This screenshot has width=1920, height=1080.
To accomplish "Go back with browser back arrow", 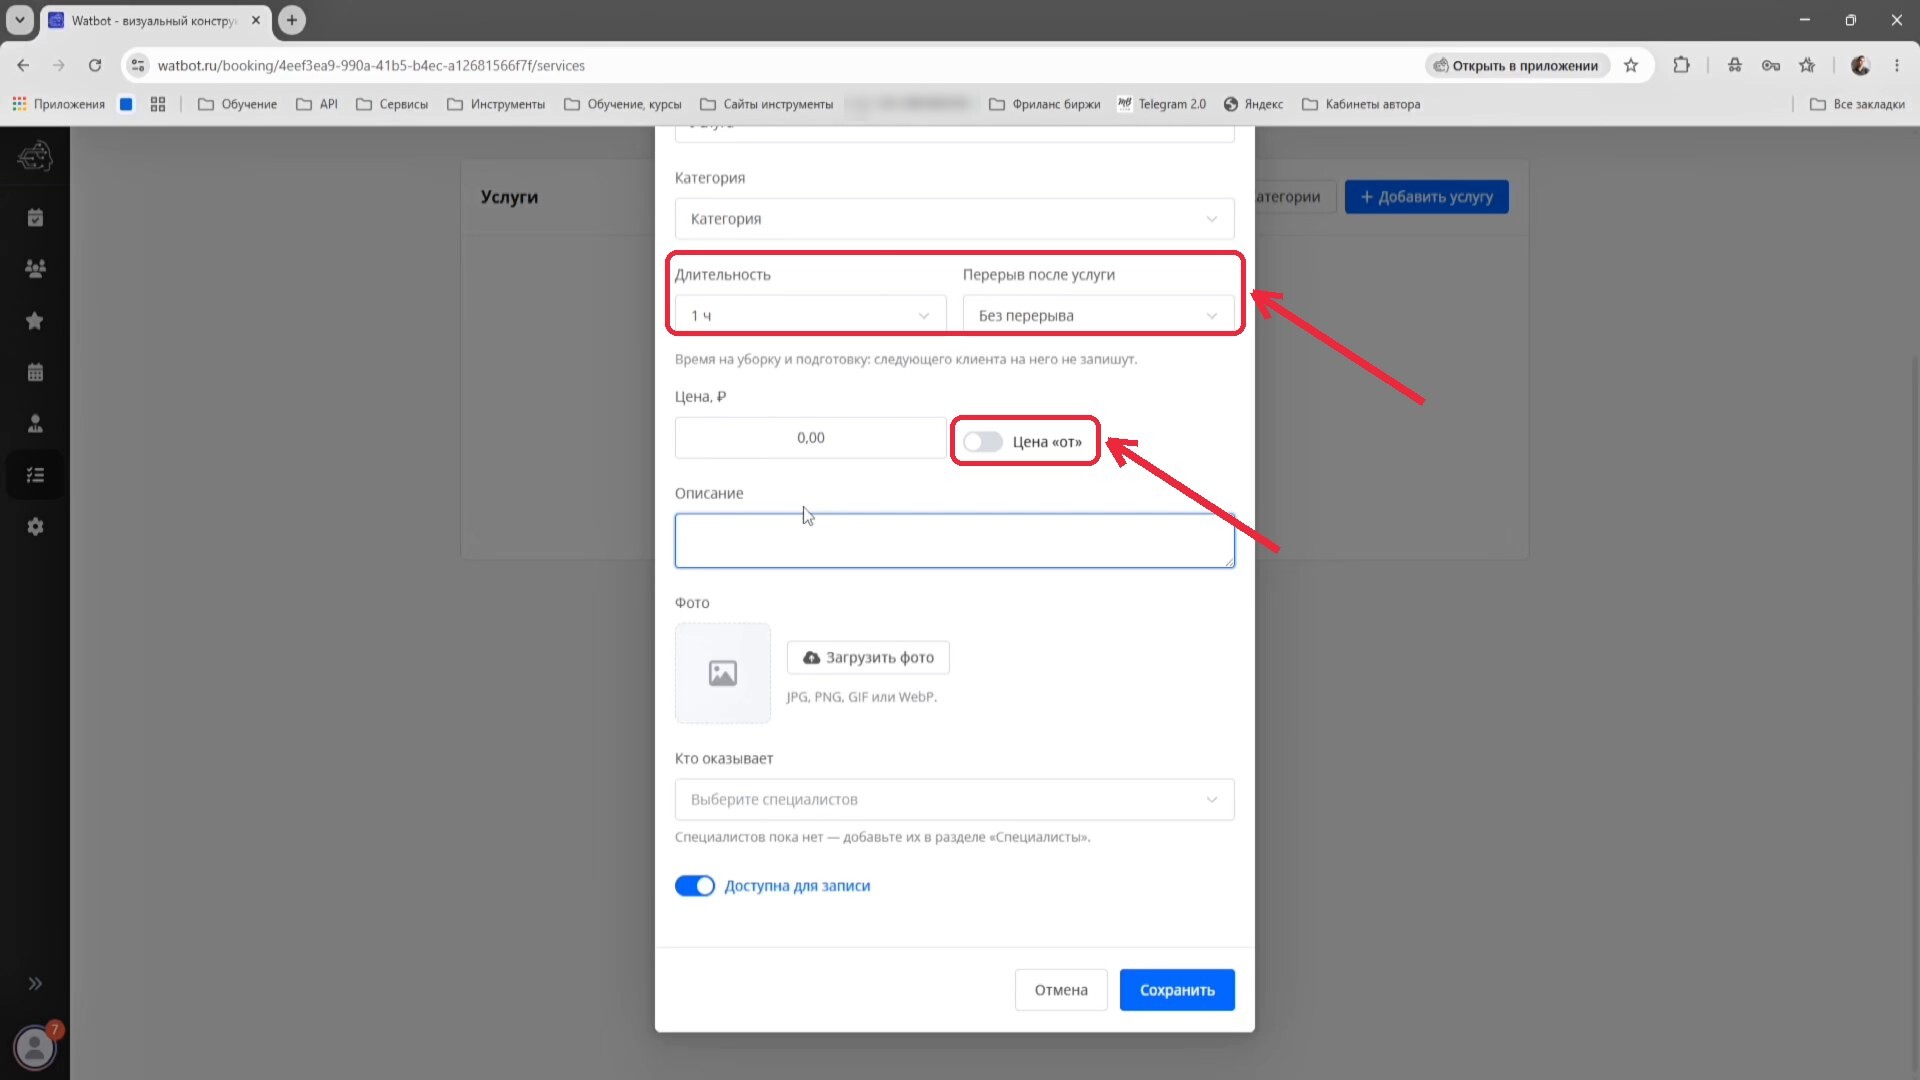I will click(23, 66).
